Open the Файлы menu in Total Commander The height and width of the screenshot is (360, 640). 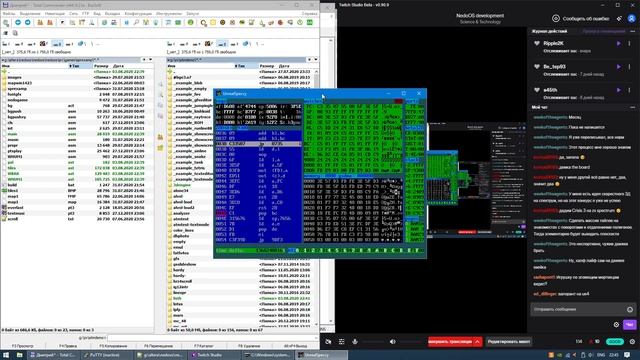tap(9, 13)
